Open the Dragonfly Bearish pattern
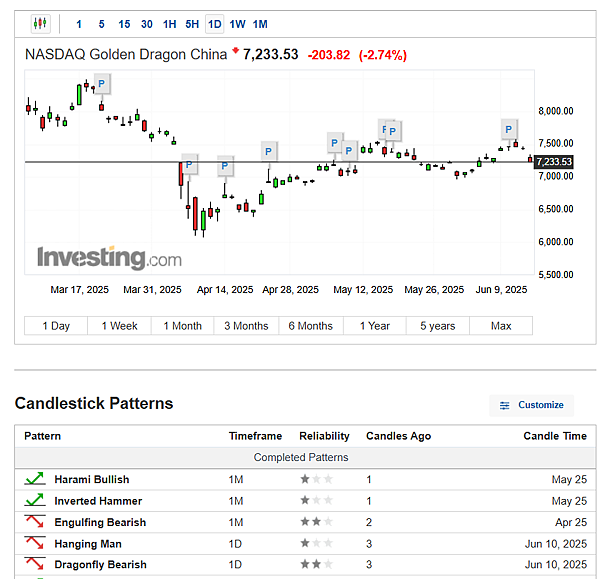Image resolution: width=600 pixels, height=579 pixels. (x=100, y=564)
